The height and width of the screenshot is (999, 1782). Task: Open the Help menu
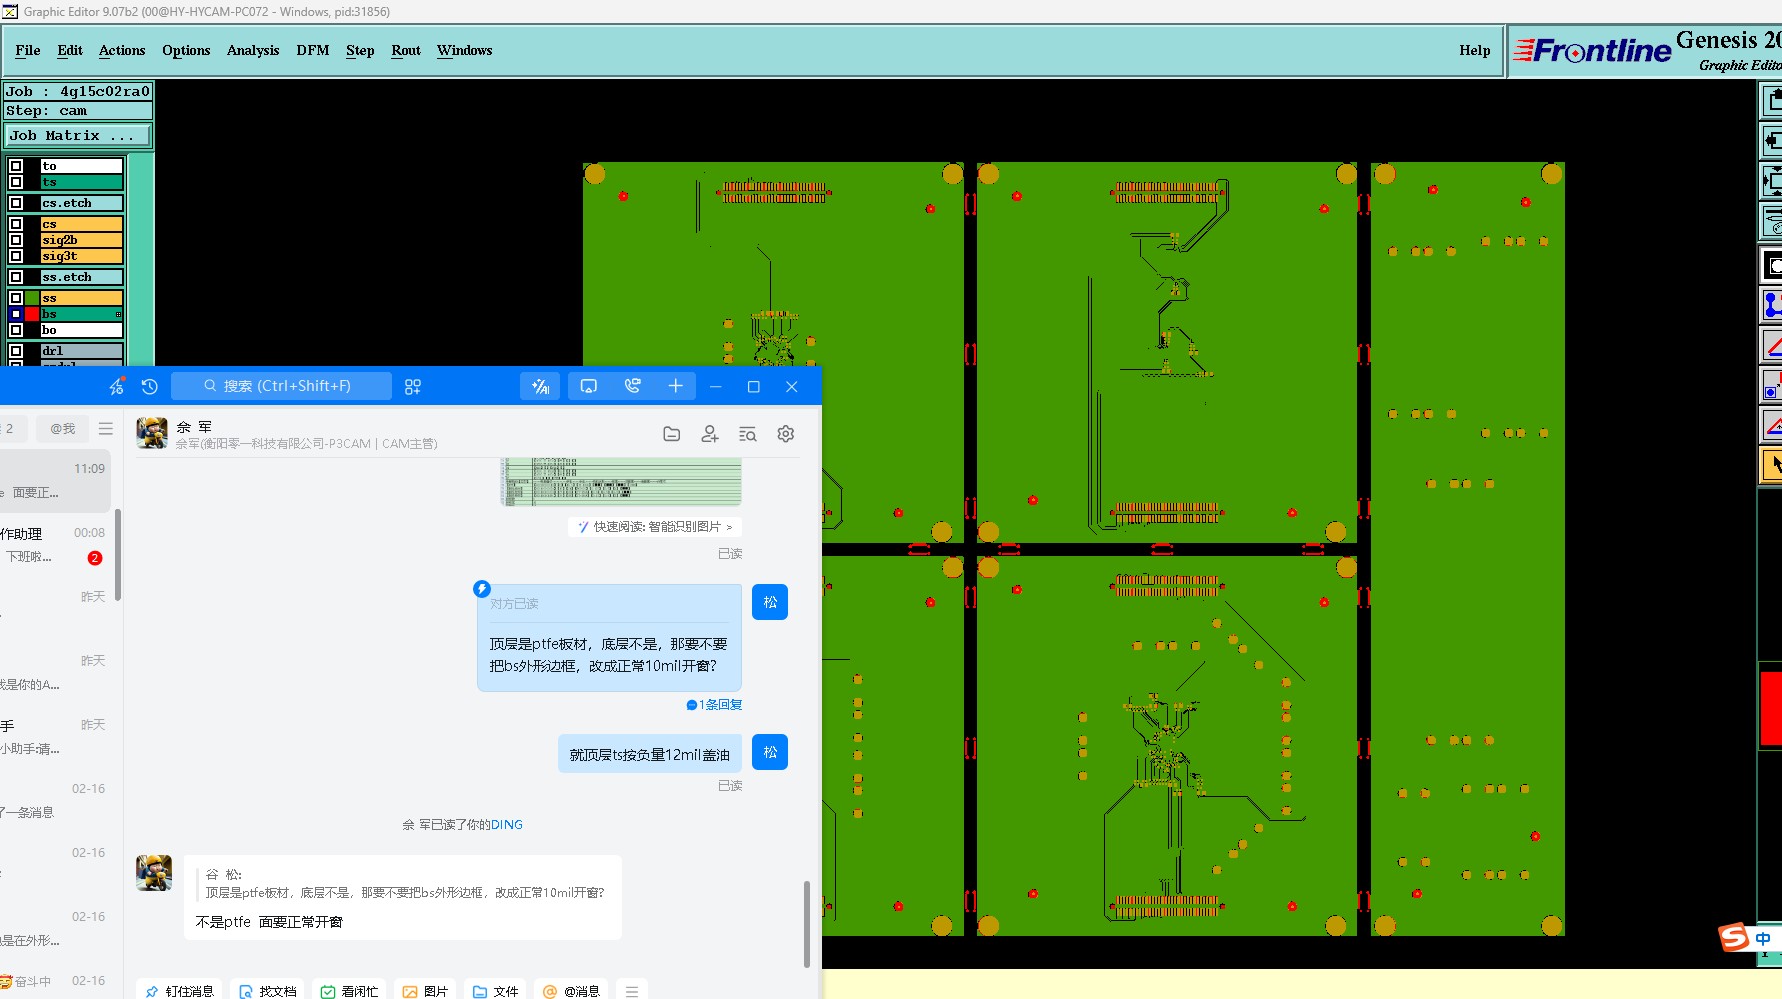tap(1474, 50)
